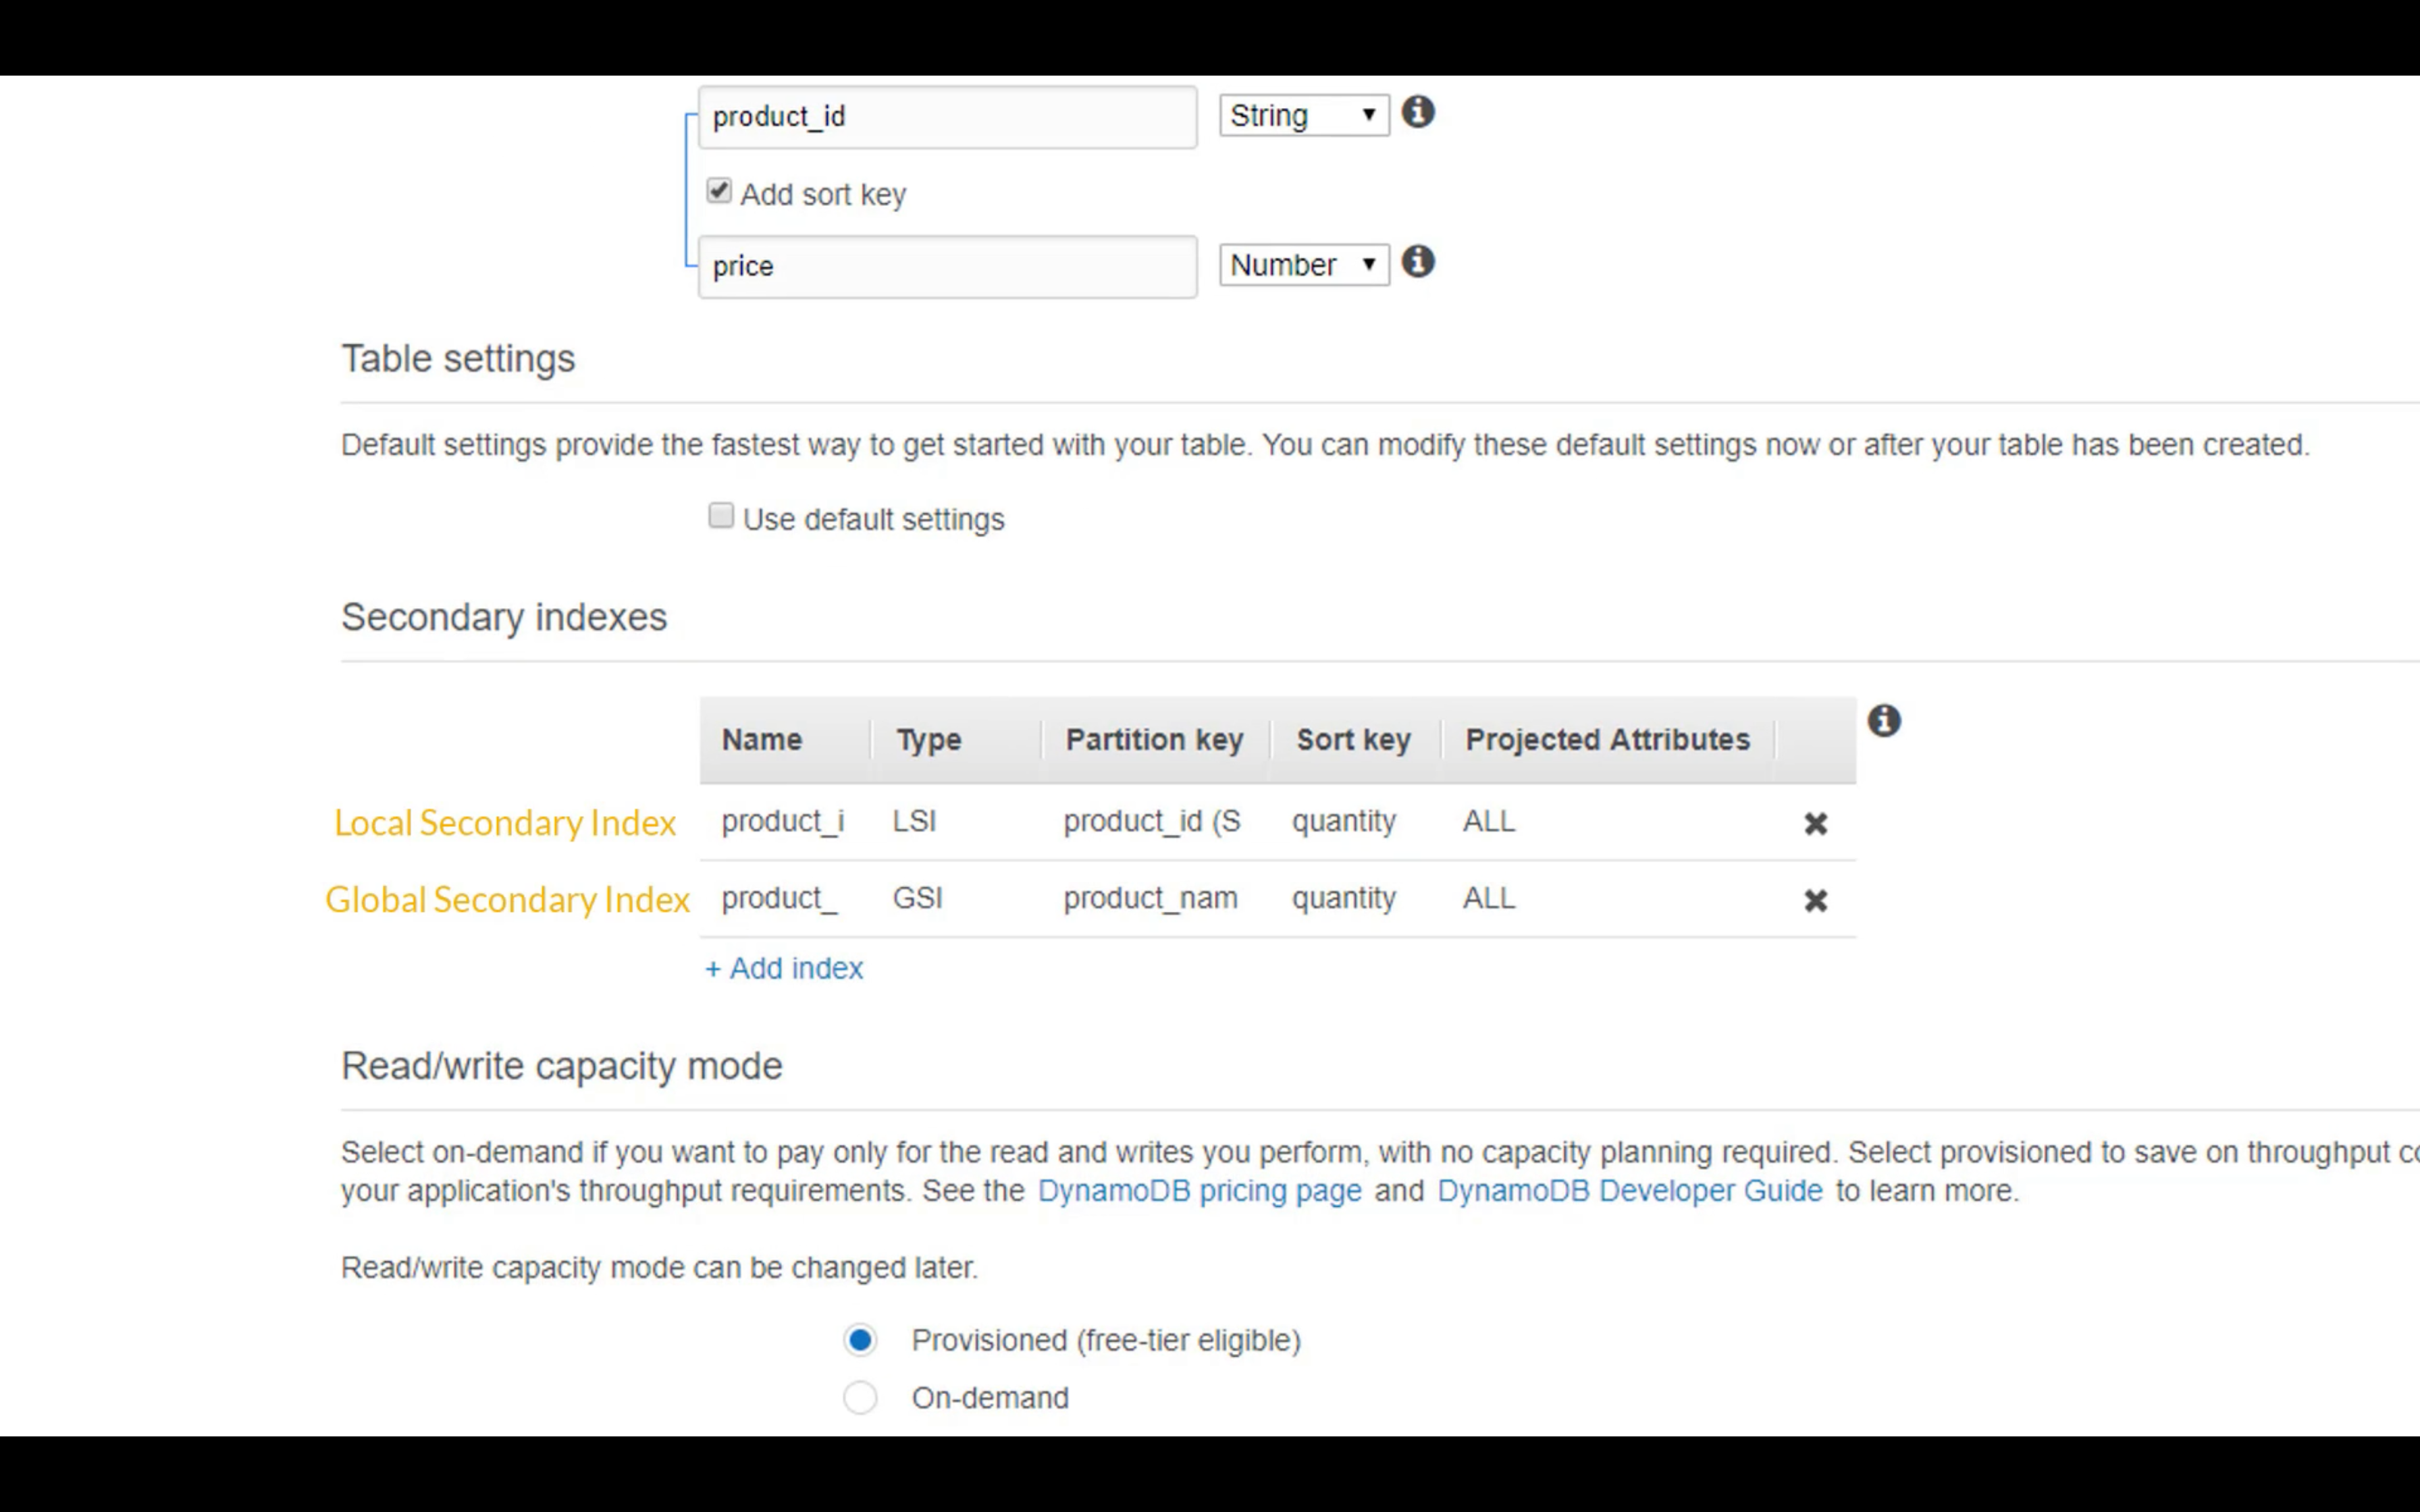
Task: Click the Name column header
Action: 762,740
